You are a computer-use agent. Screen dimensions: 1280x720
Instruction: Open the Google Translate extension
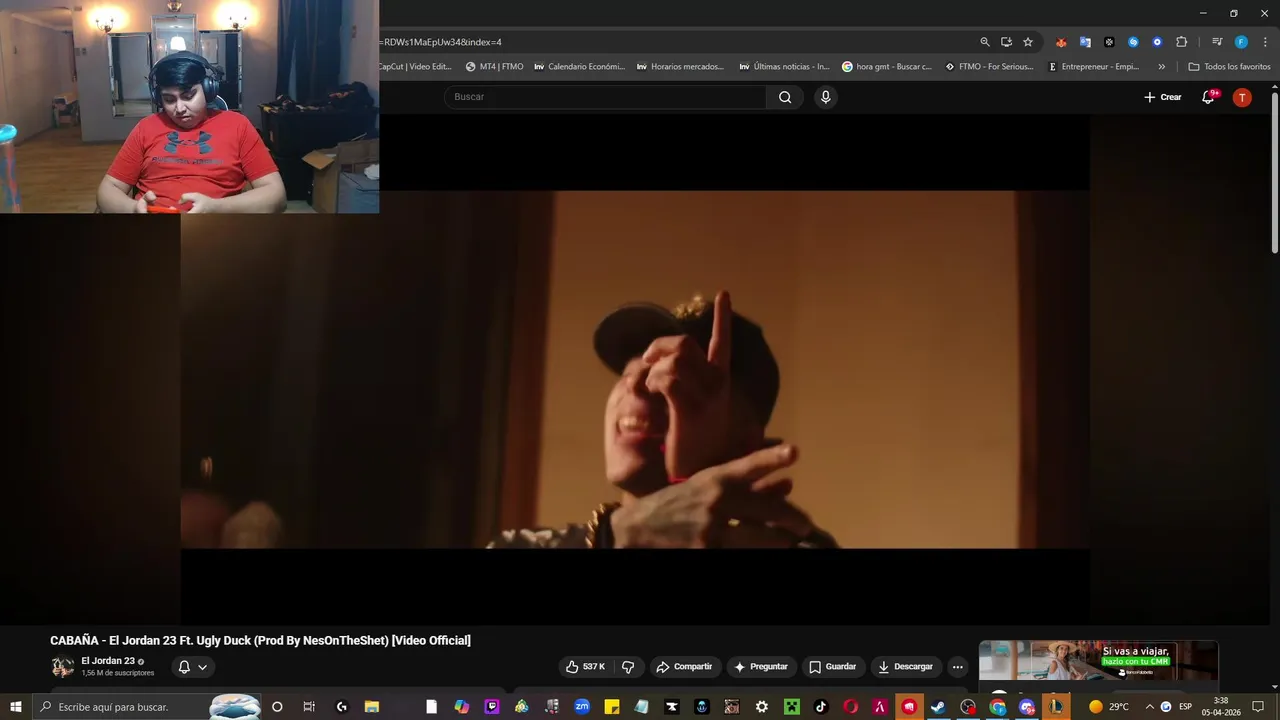tap(1085, 42)
